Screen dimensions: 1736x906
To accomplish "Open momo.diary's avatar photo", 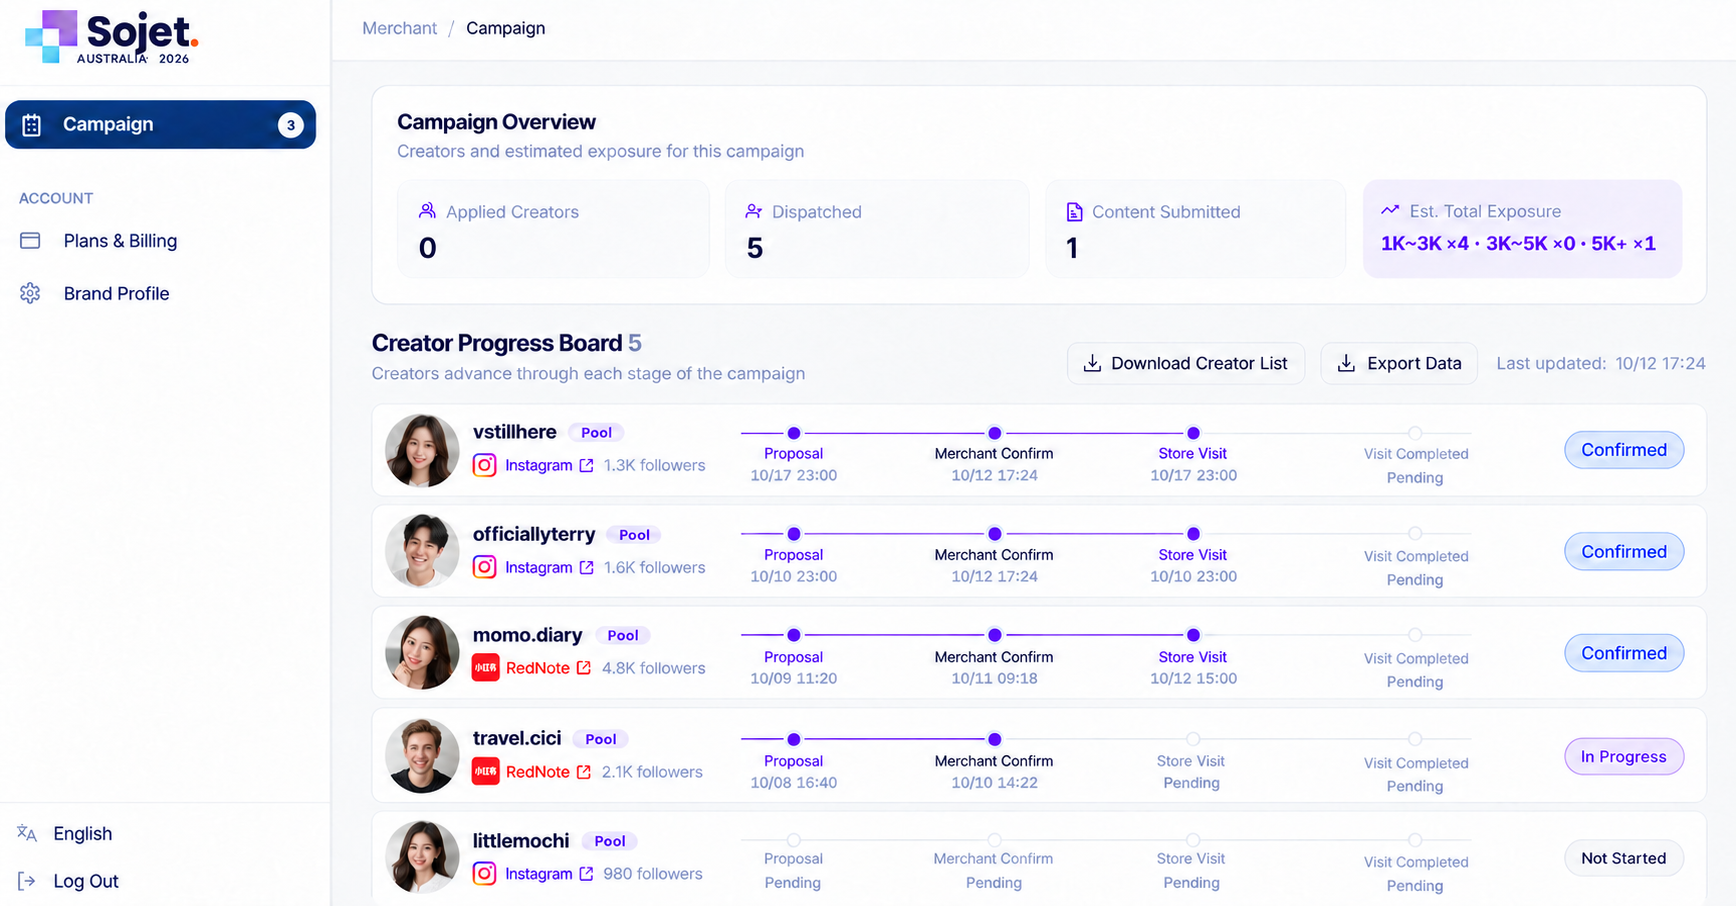I will (x=422, y=652).
